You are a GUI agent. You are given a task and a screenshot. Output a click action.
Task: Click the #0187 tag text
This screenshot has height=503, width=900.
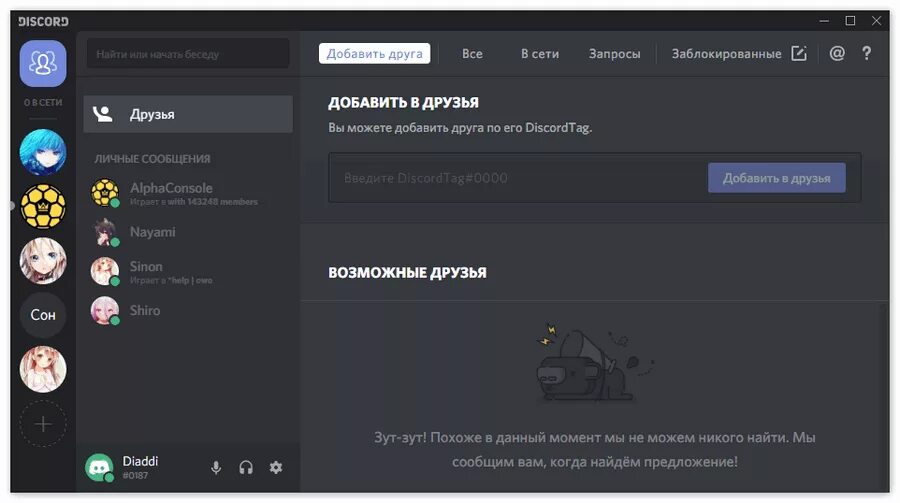tap(135, 475)
